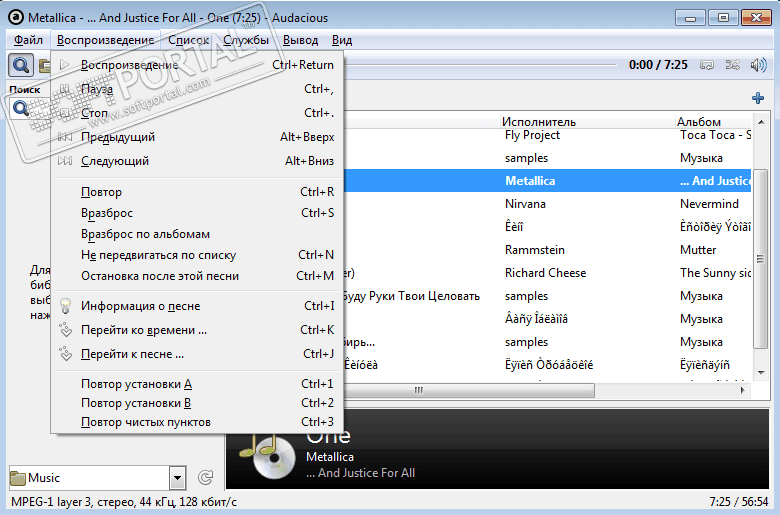Add new playlist with blue plus icon
The height and width of the screenshot is (515, 780).
click(x=758, y=98)
